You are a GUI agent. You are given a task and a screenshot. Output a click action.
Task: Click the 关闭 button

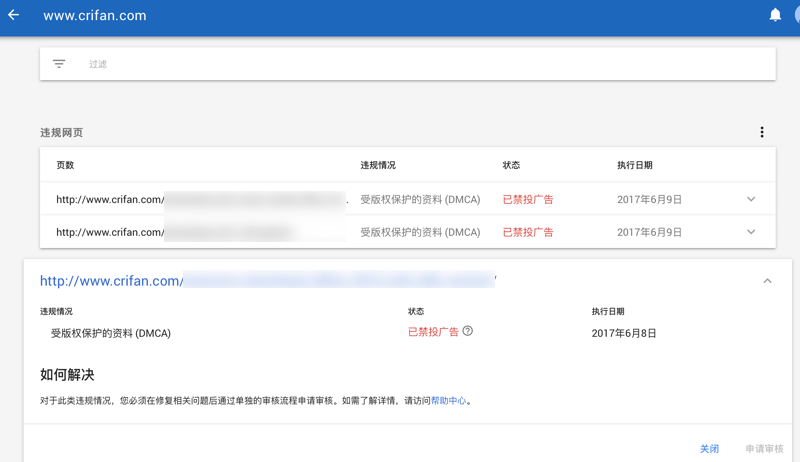coord(709,449)
